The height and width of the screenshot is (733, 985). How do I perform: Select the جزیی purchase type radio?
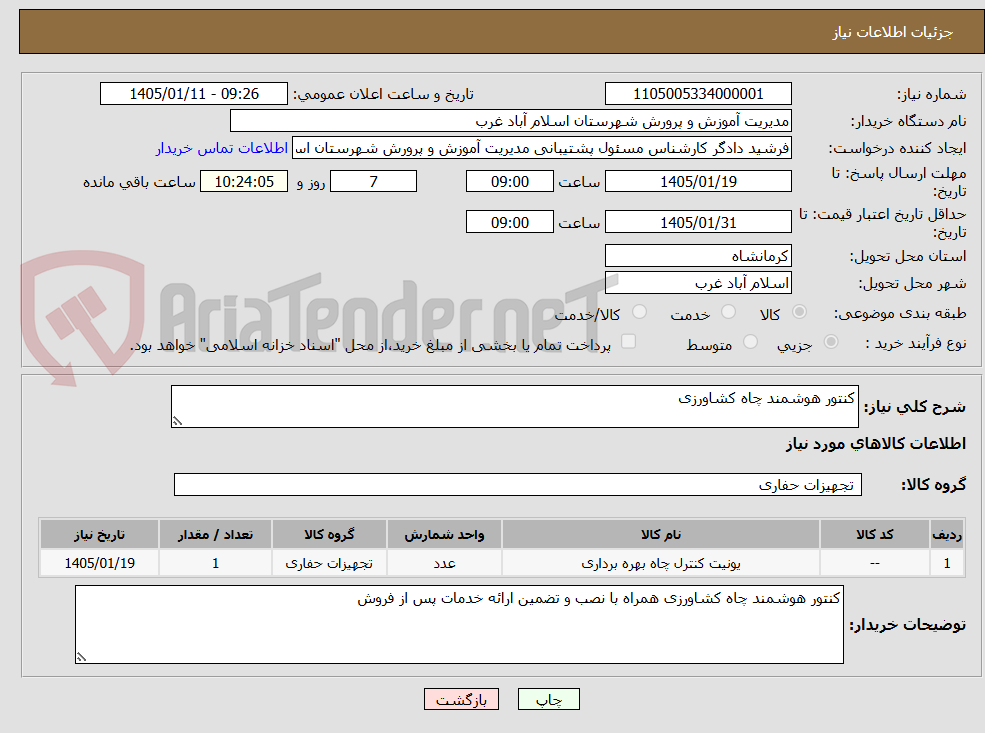(x=830, y=342)
